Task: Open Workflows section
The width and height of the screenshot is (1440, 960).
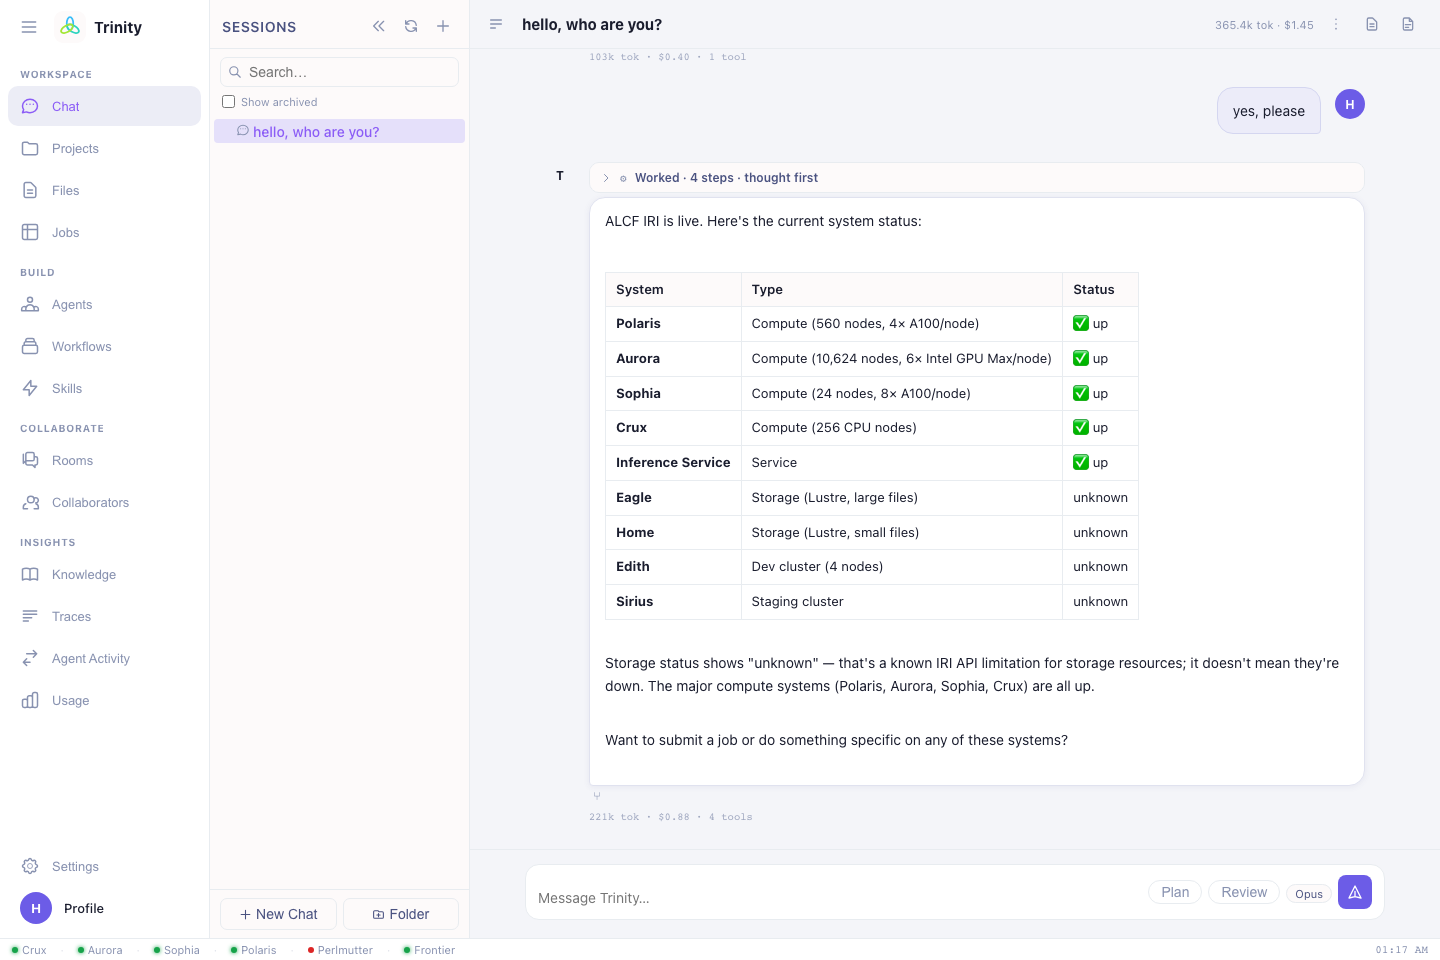Action: pos(104,346)
